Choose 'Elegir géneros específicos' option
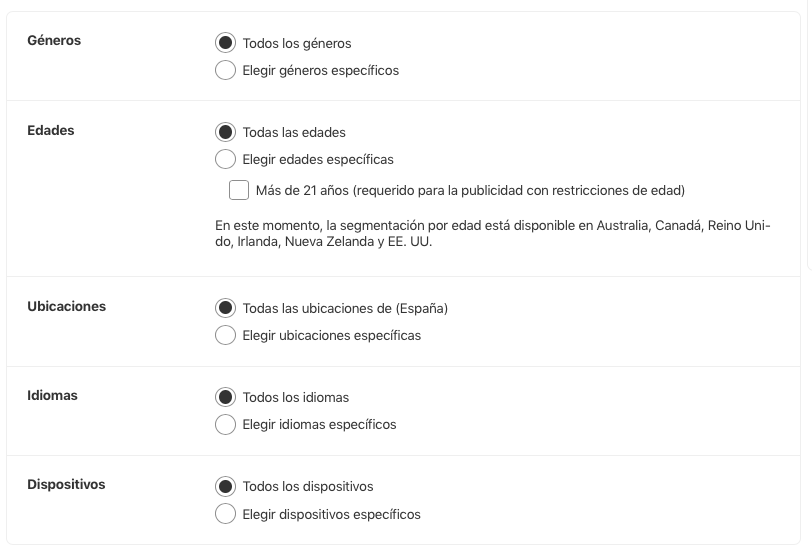Viewport: 812px width, 556px height. (x=225, y=71)
